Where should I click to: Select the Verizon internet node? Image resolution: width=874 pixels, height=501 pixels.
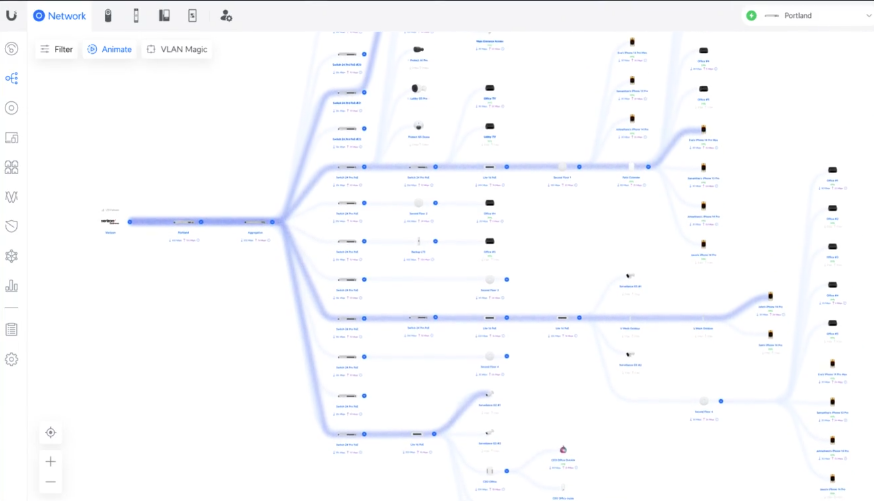[110, 221]
